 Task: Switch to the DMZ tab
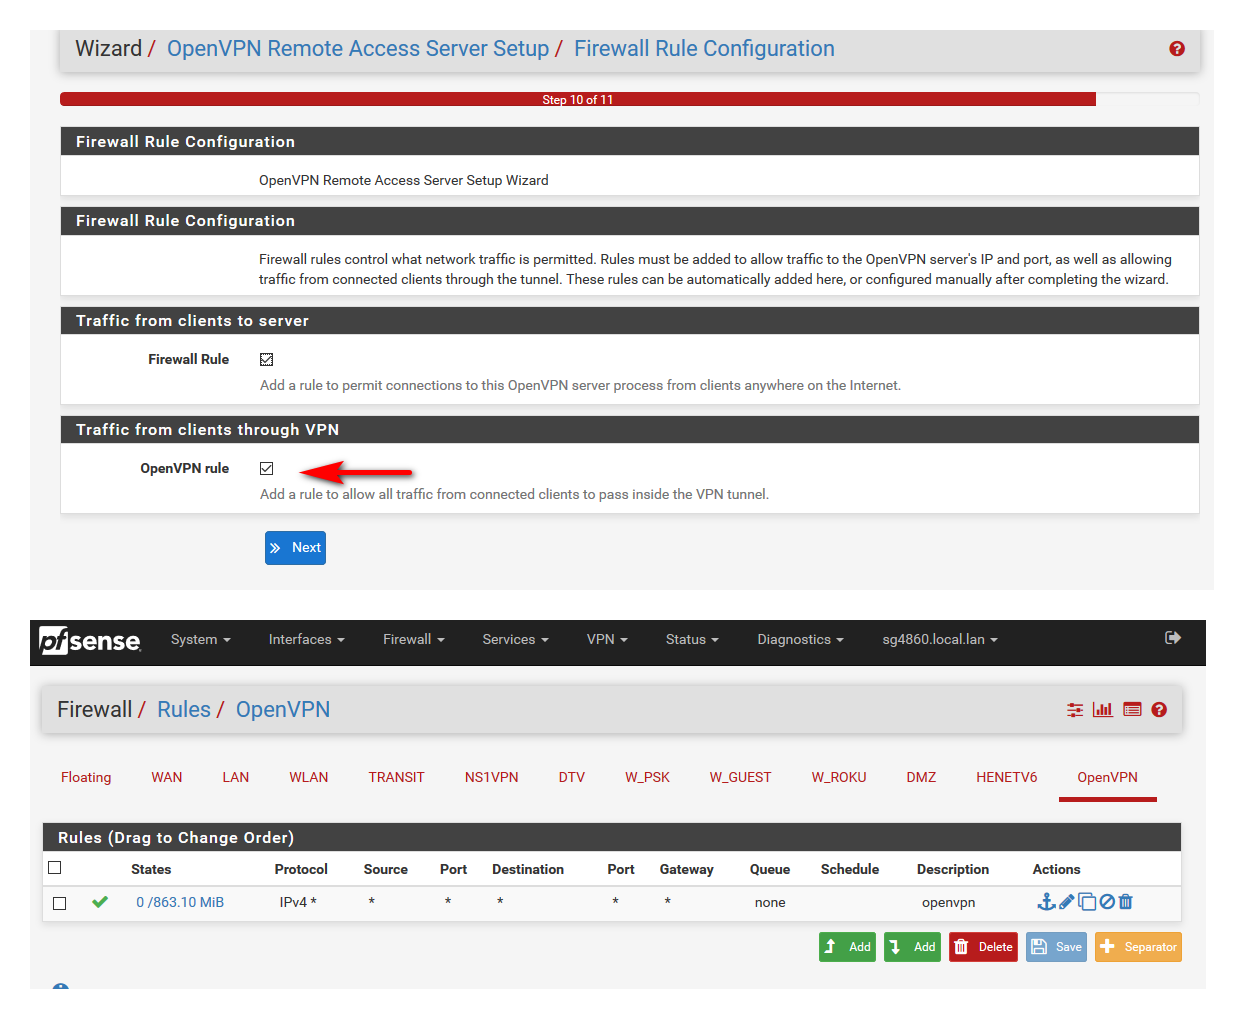[x=922, y=778]
